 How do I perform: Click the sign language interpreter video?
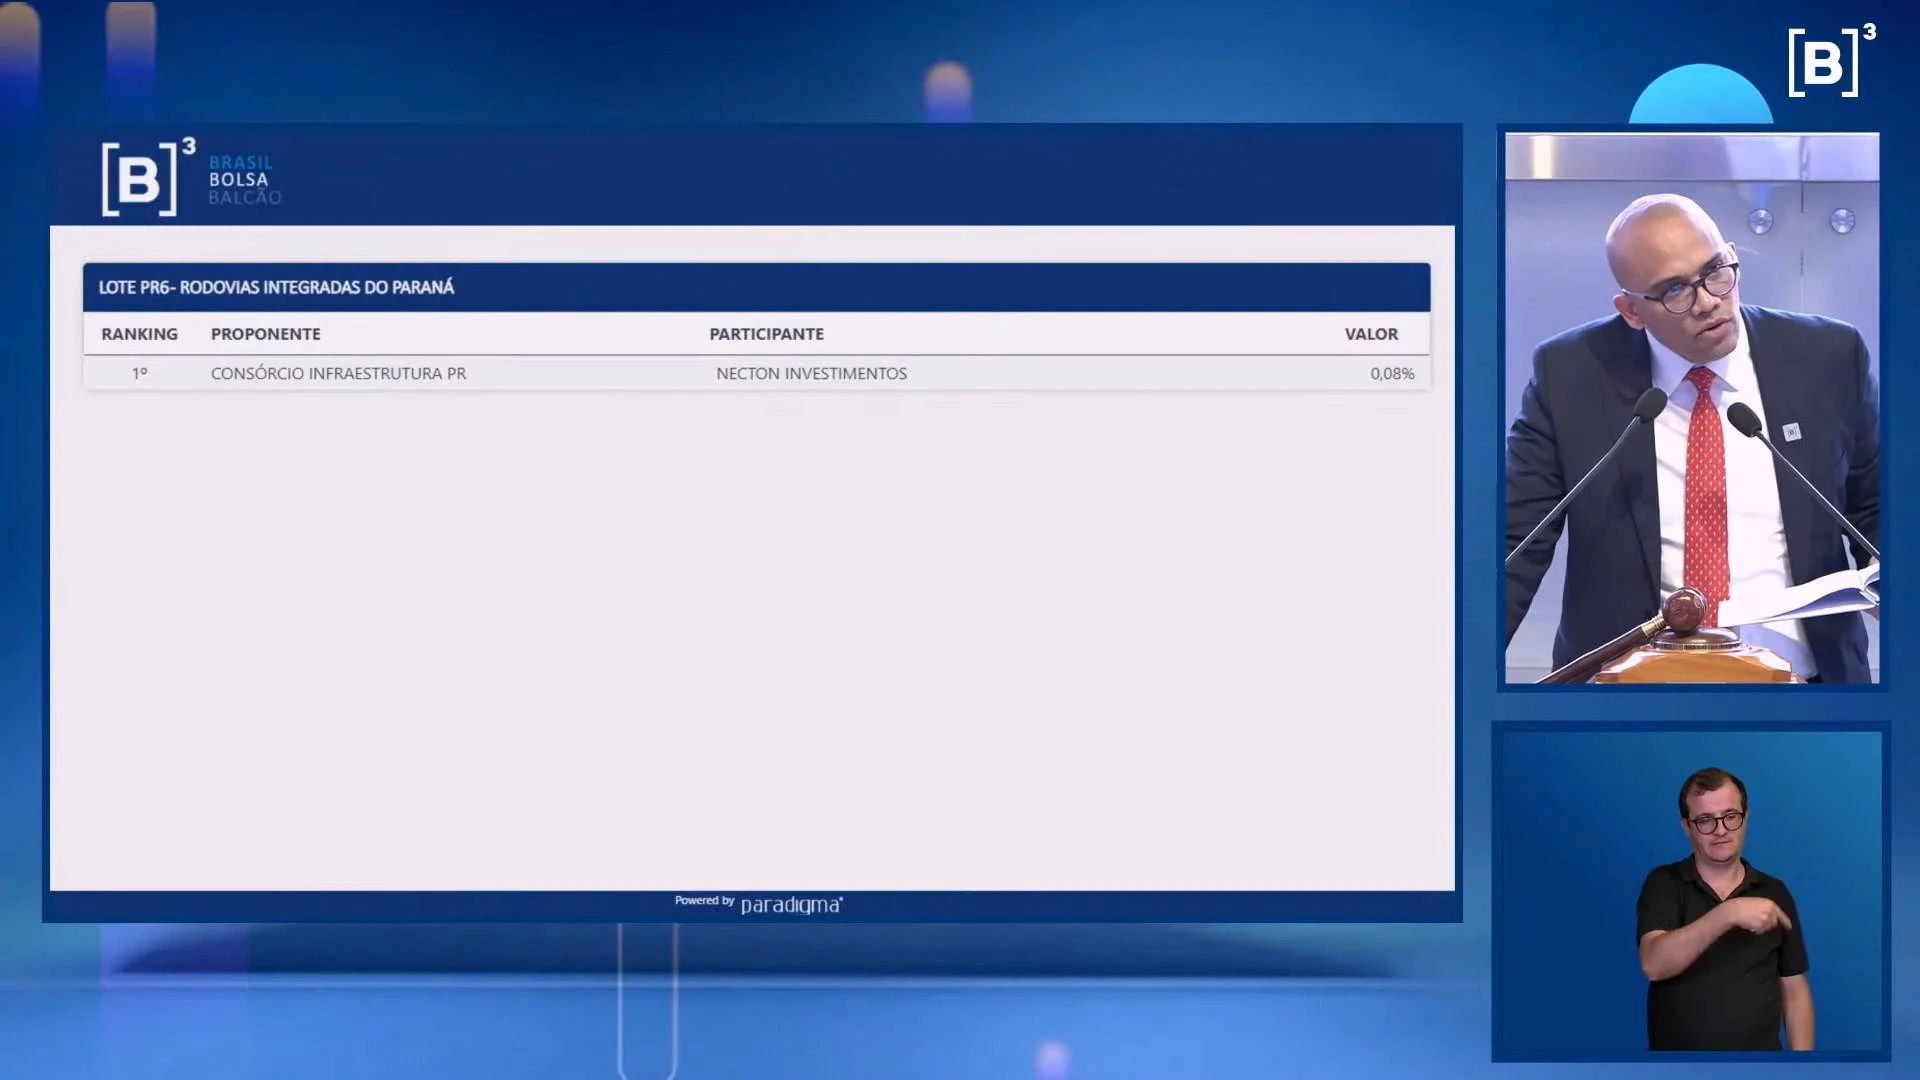pos(1690,892)
